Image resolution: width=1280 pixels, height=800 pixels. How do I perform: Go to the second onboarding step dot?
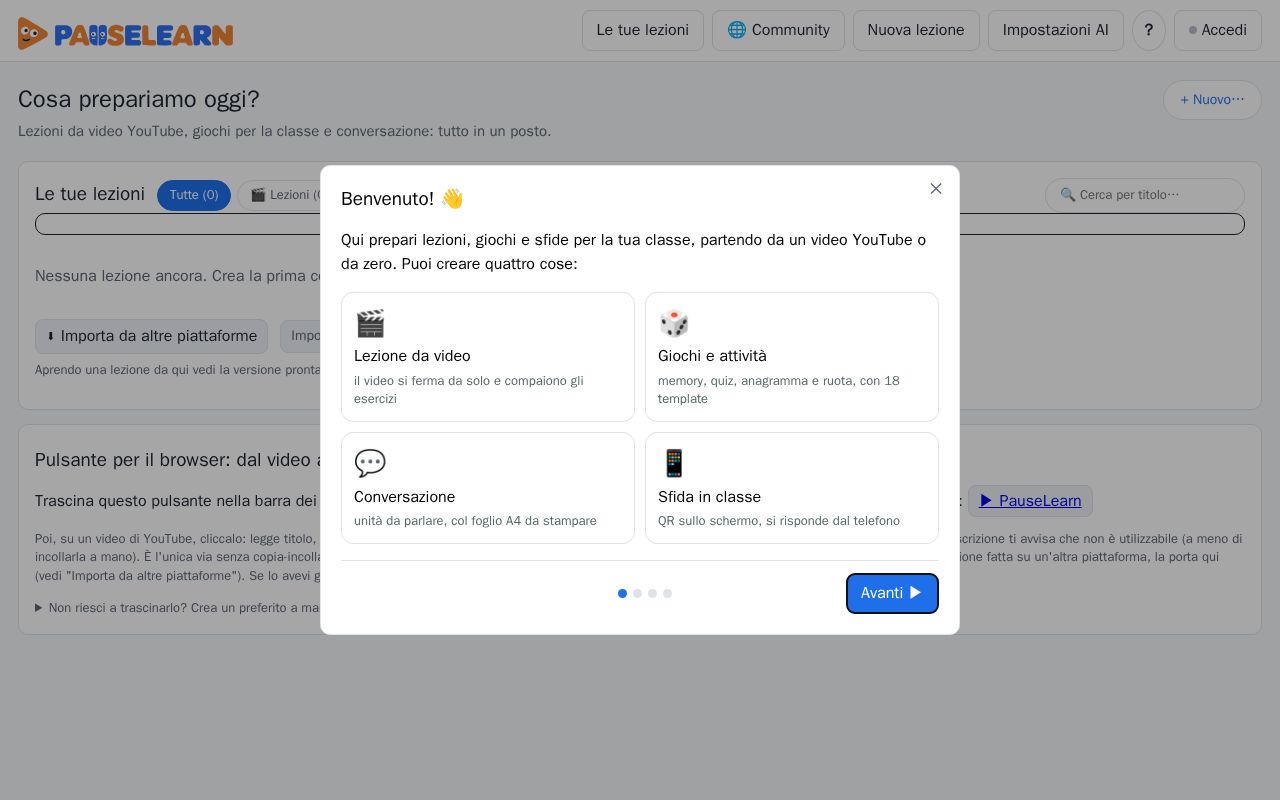[637, 594]
